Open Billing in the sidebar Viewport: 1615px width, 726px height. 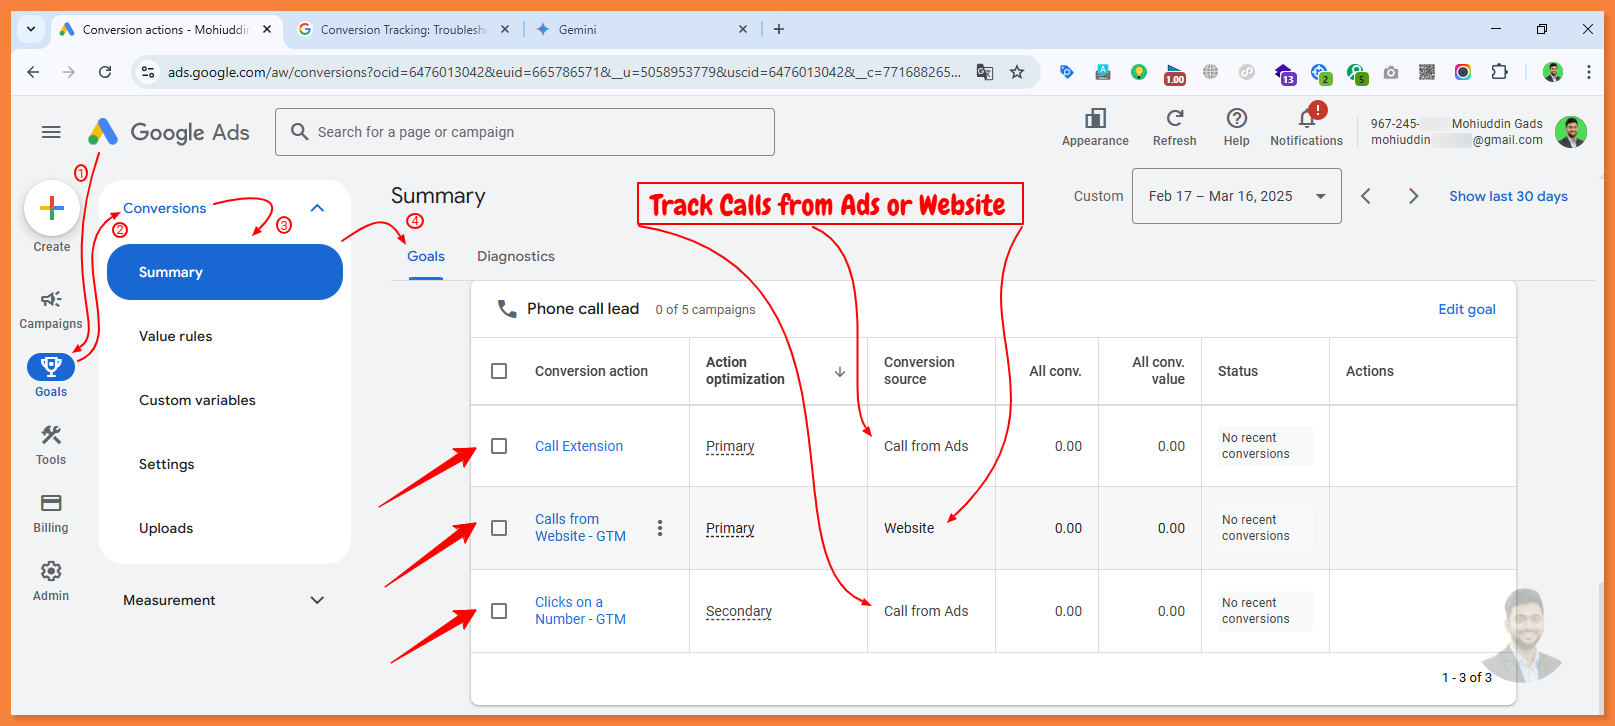[x=51, y=513]
